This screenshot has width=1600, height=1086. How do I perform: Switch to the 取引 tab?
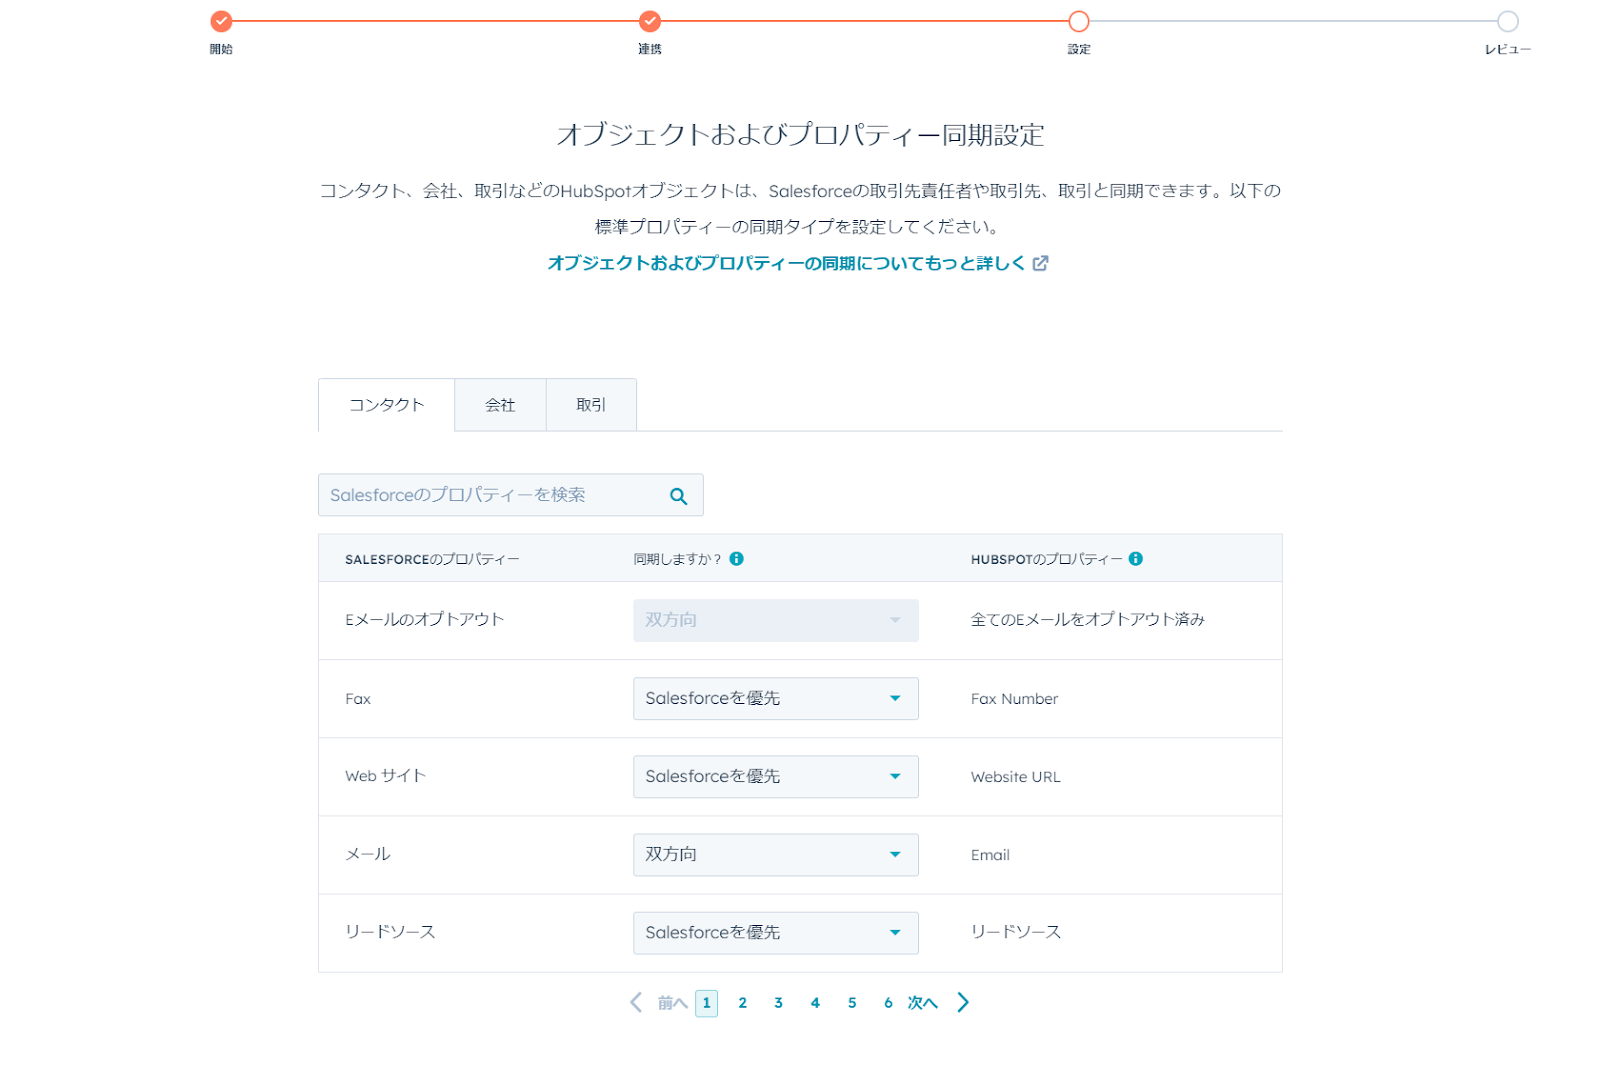pos(591,405)
